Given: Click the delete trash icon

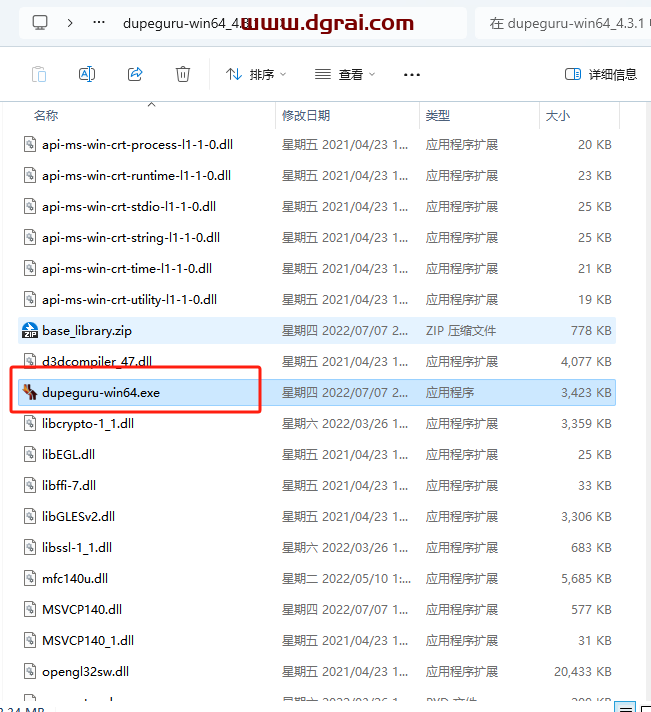Looking at the screenshot, I should 182,74.
